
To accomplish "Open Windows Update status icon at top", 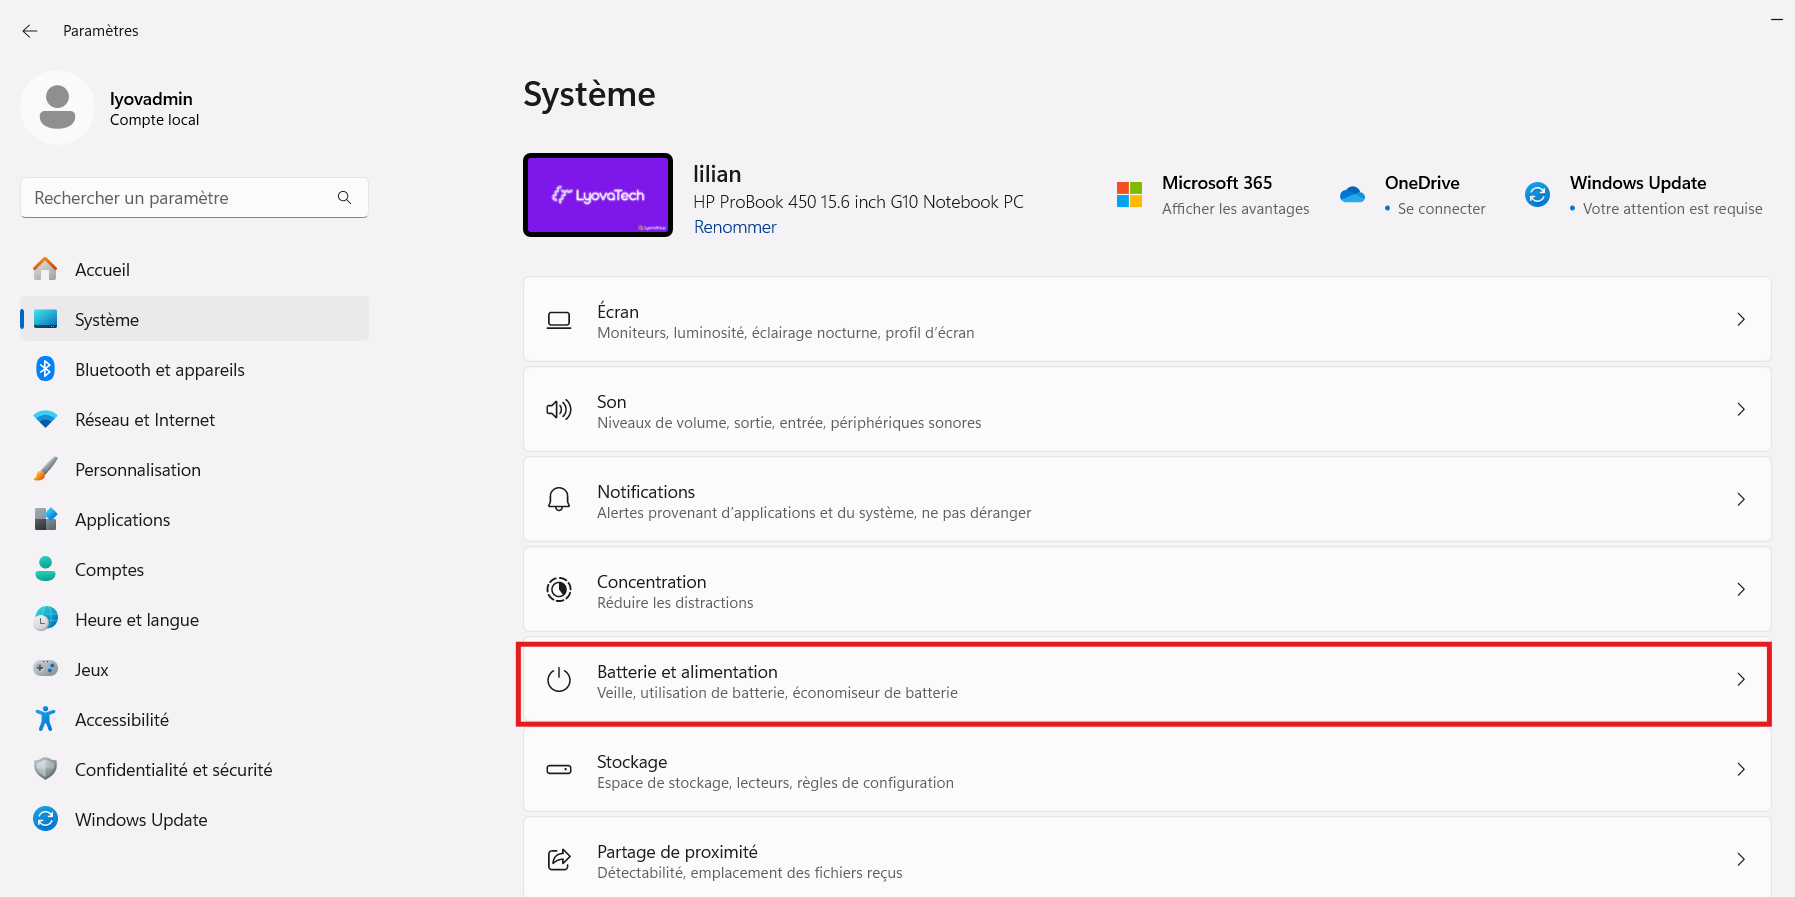I will click(x=1537, y=195).
